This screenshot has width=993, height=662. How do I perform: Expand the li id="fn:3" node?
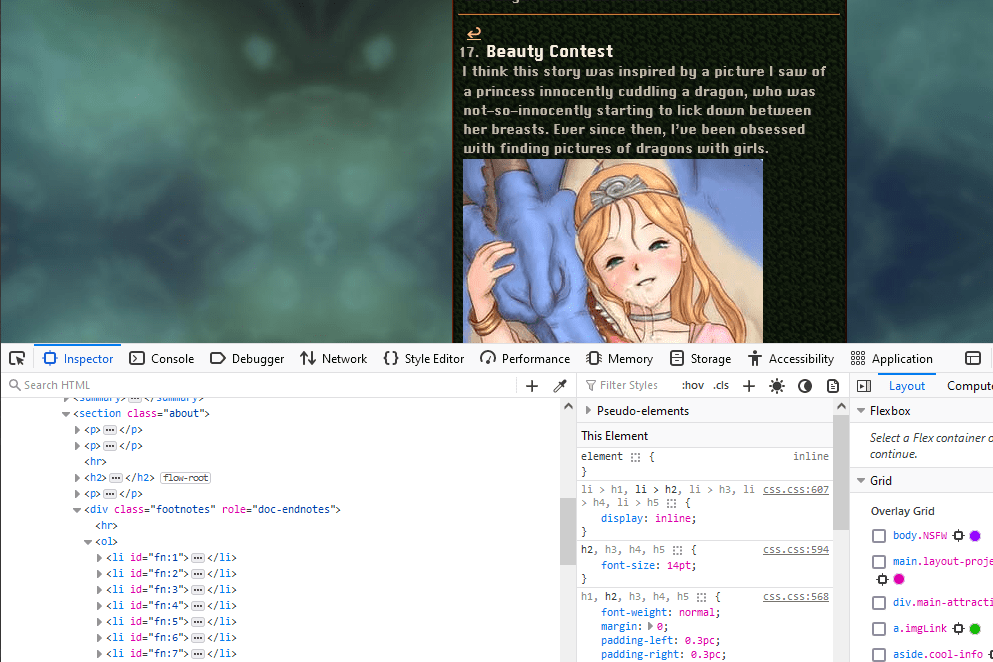tap(99, 590)
